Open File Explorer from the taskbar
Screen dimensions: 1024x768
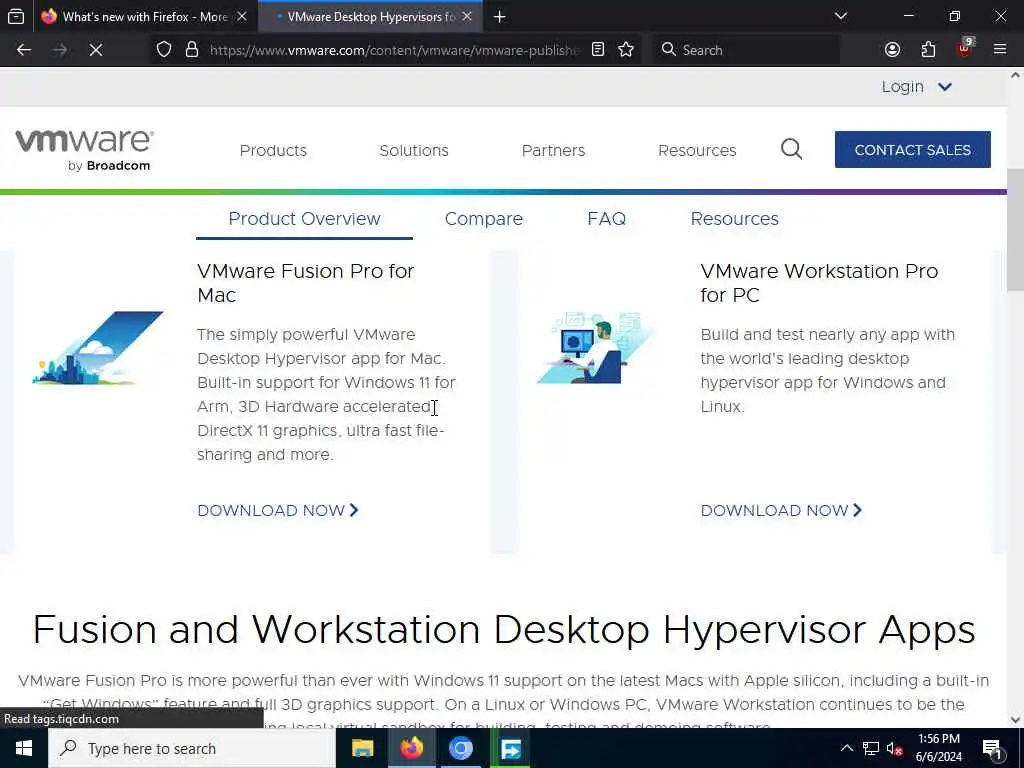(x=362, y=748)
